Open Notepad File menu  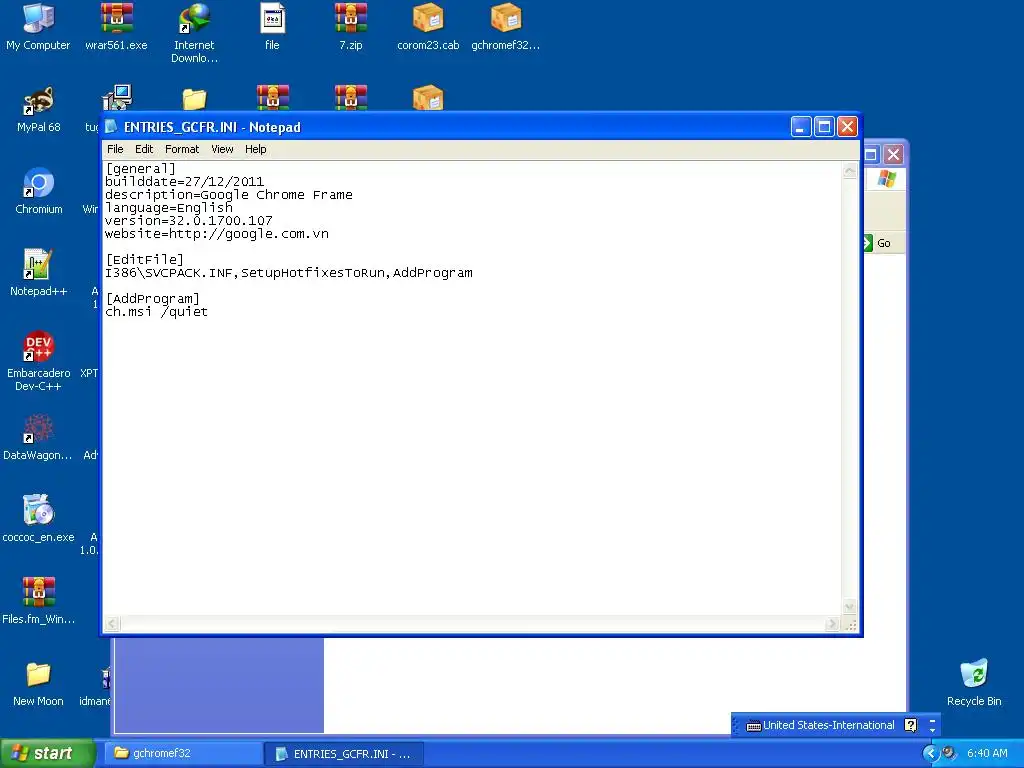[115, 150]
